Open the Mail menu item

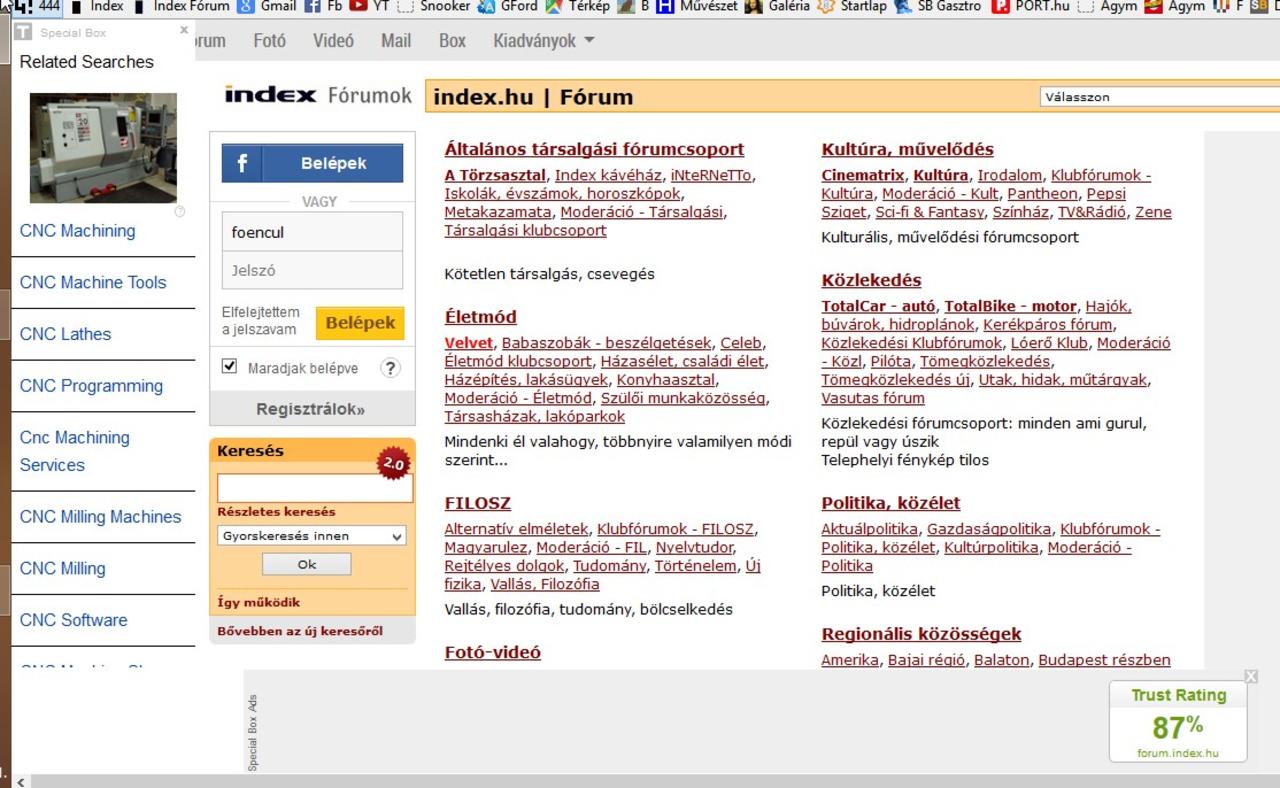(396, 41)
